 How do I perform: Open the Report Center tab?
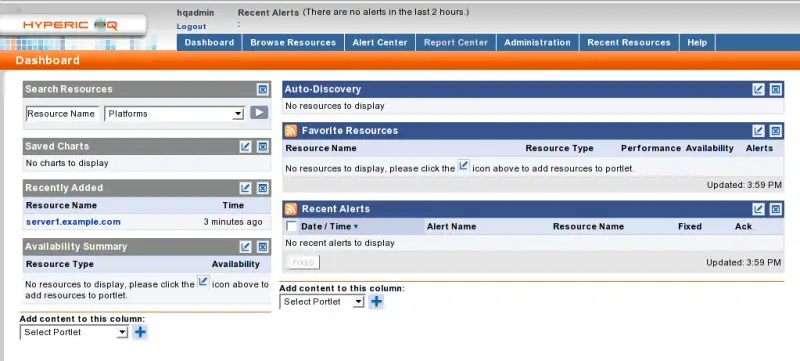coord(456,43)
